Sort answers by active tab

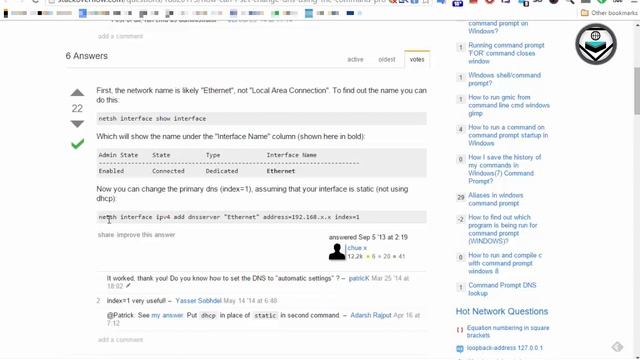tap(355, 59)
